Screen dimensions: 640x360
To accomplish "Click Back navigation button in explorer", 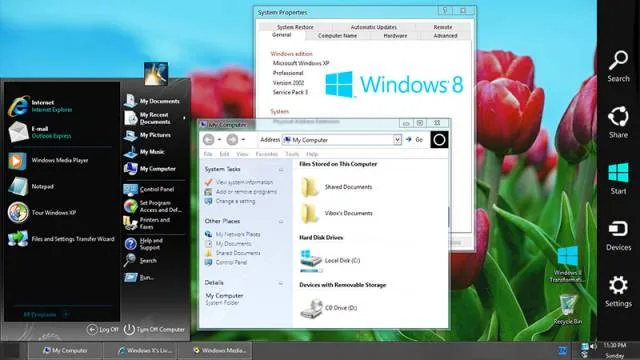I will pyautogui.click(x=209, y=140).
